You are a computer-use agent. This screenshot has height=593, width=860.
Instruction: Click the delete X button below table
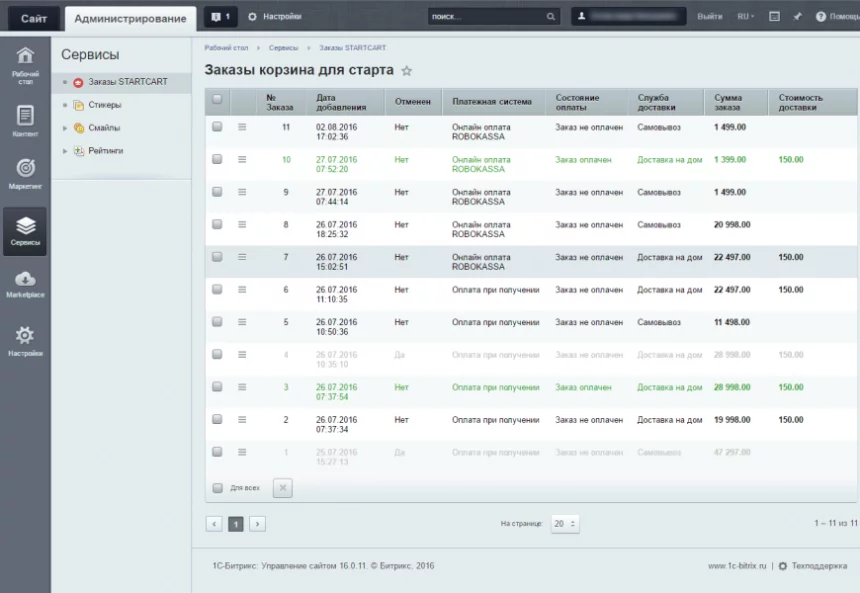282,488
